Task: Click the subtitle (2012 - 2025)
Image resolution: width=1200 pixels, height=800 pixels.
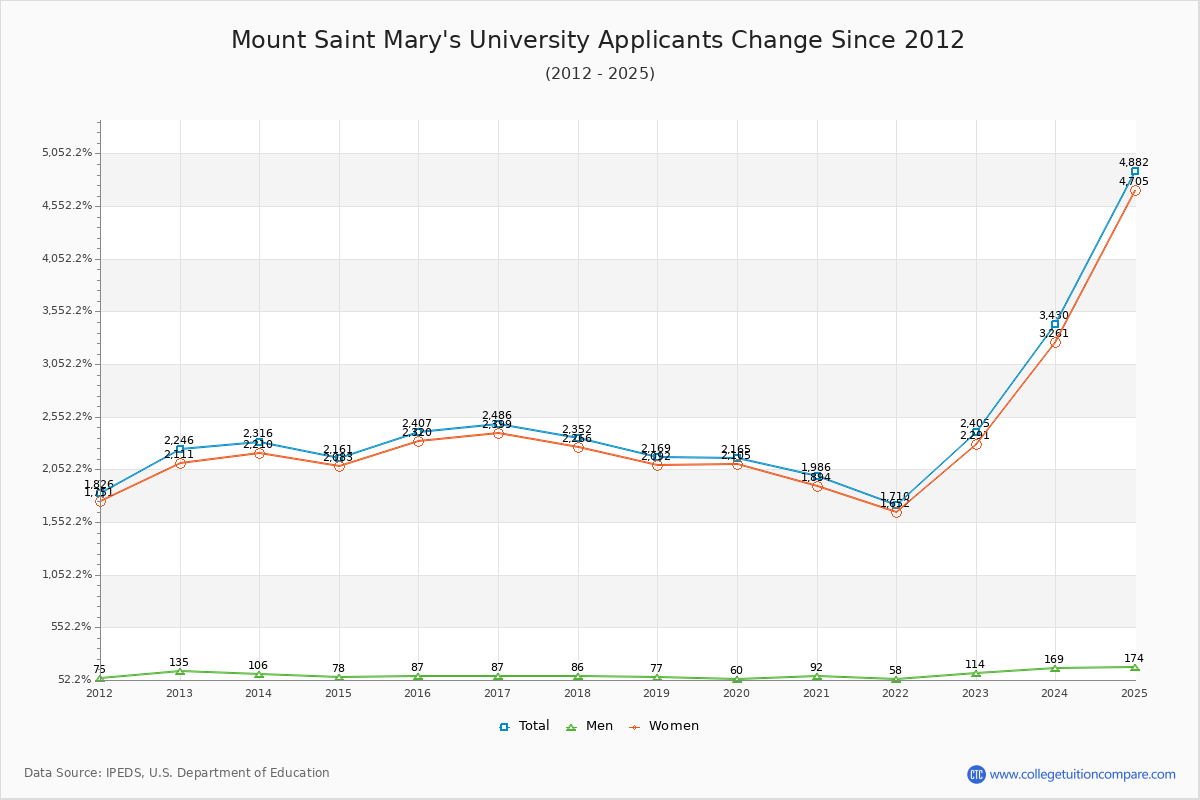Action: point(600,73)
